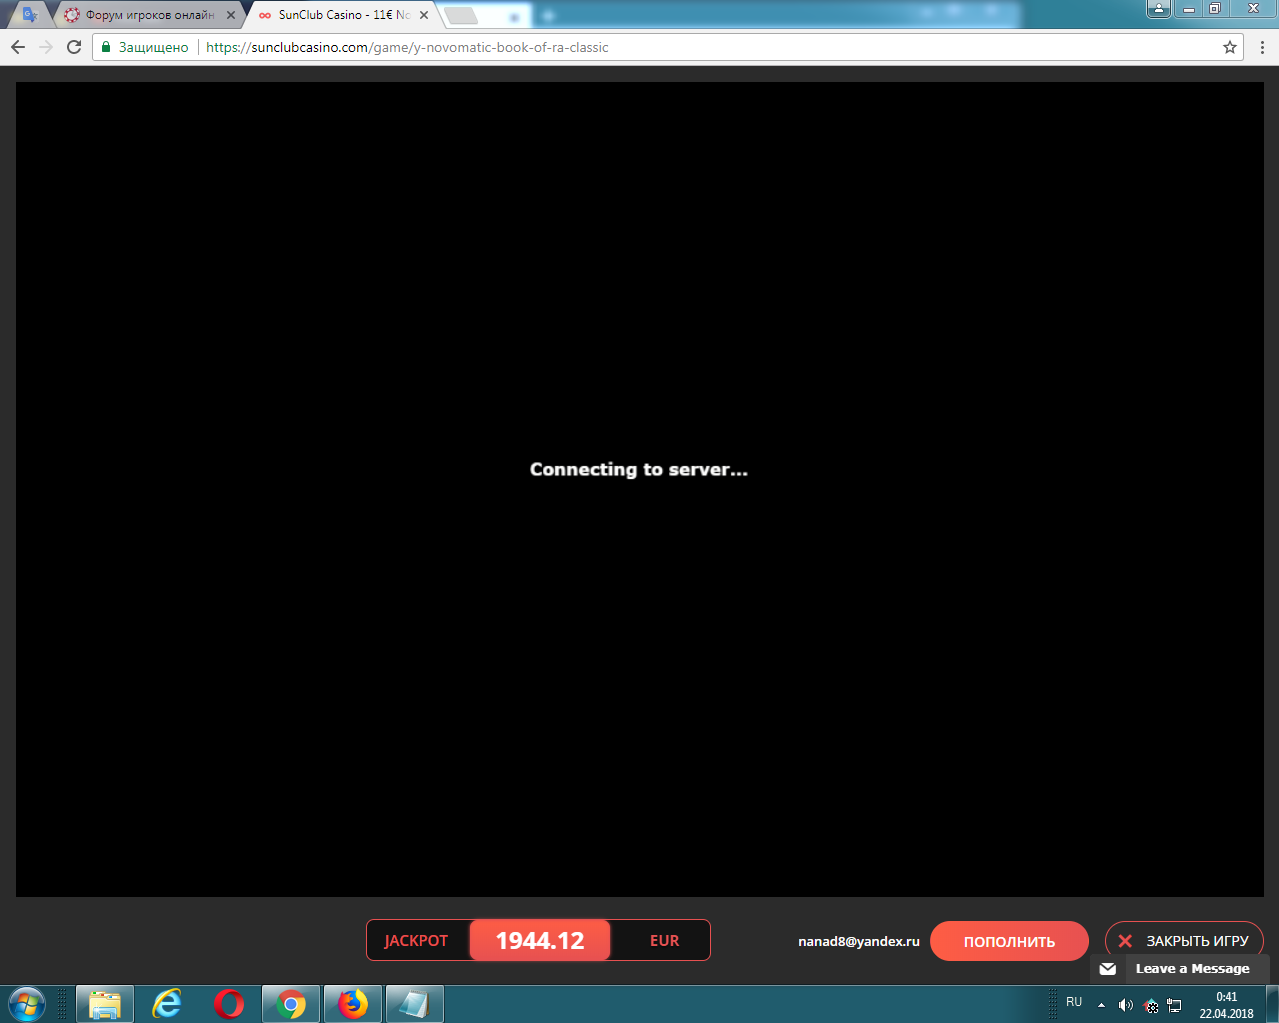Image resolution: width=1279 pixels, height=1023 pixels.
Task: Click the Connecting to server message
Action: point(639,469)
